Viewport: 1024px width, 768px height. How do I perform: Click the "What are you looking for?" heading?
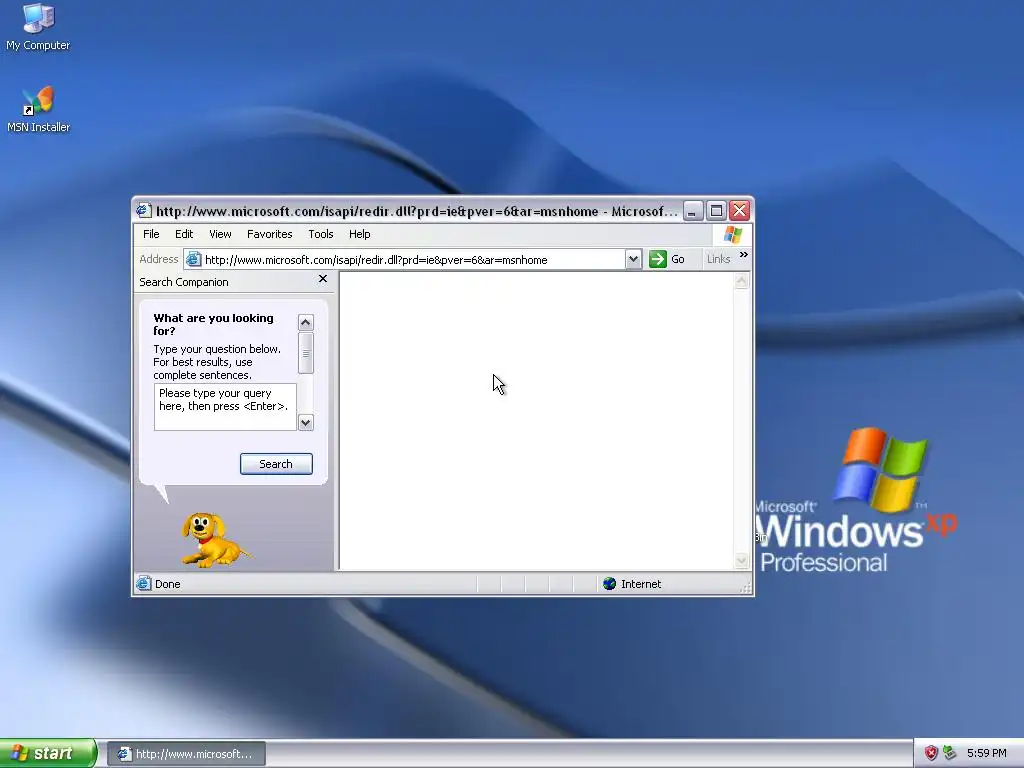click(x=214, y=325)
